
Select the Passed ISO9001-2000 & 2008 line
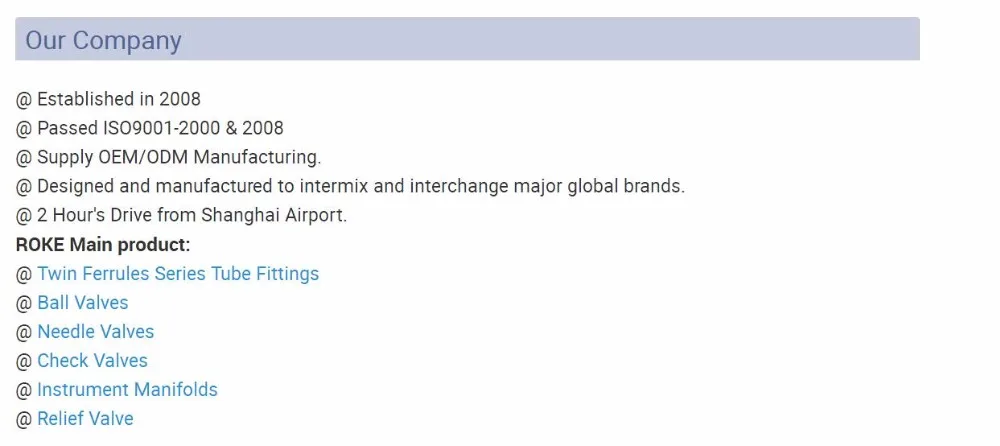[x=150, y=128]
